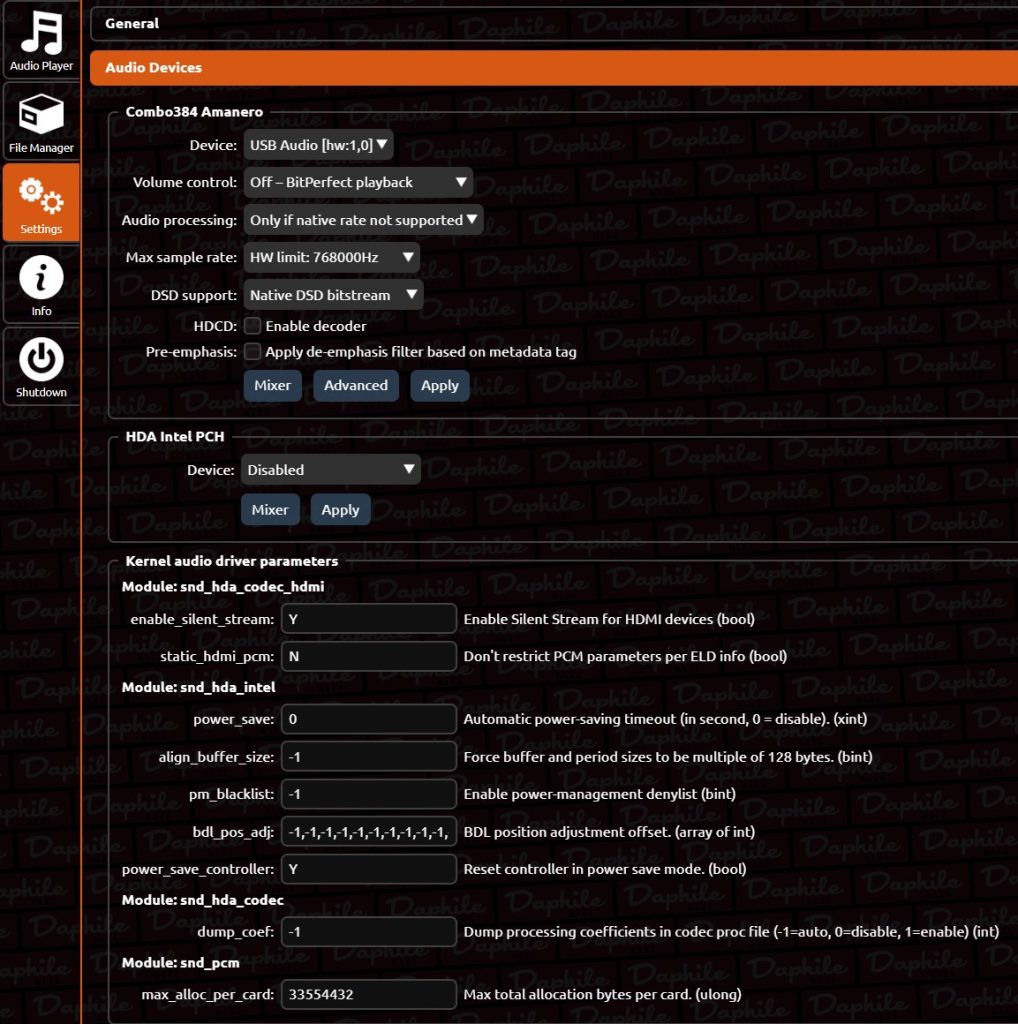Toggle the Pre-emphasis de-emphasis filter checkbox
The width and height of the screenshot is (1018, 1024).
point(253,352)
